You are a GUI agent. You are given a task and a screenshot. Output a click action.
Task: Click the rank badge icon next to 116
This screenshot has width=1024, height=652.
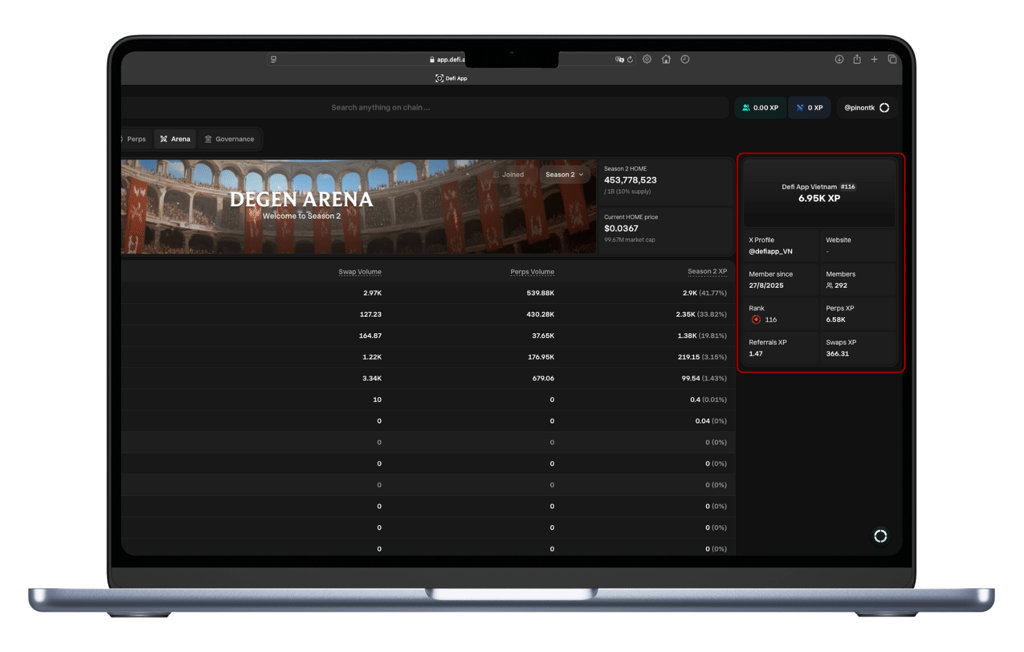(756, 319)
